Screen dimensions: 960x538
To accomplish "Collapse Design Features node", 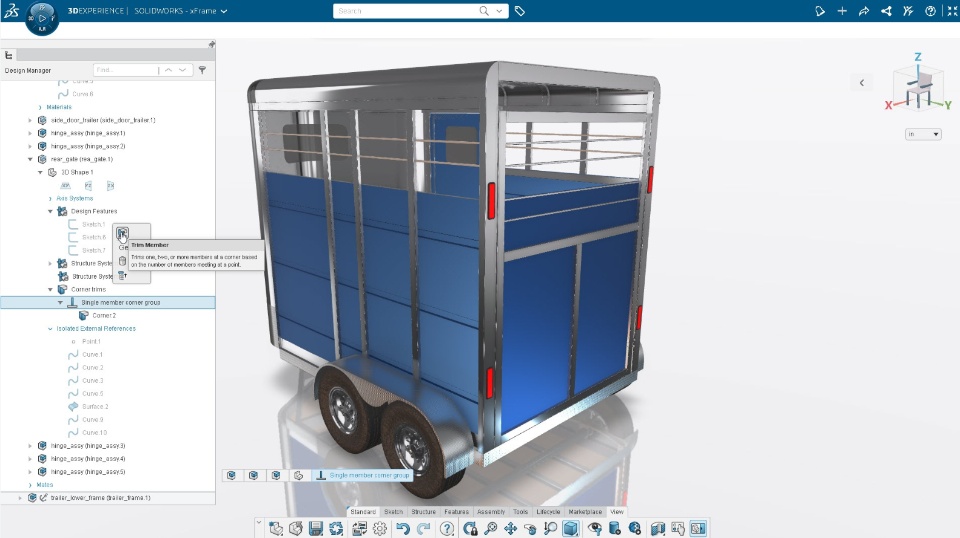I will (50, 211).
